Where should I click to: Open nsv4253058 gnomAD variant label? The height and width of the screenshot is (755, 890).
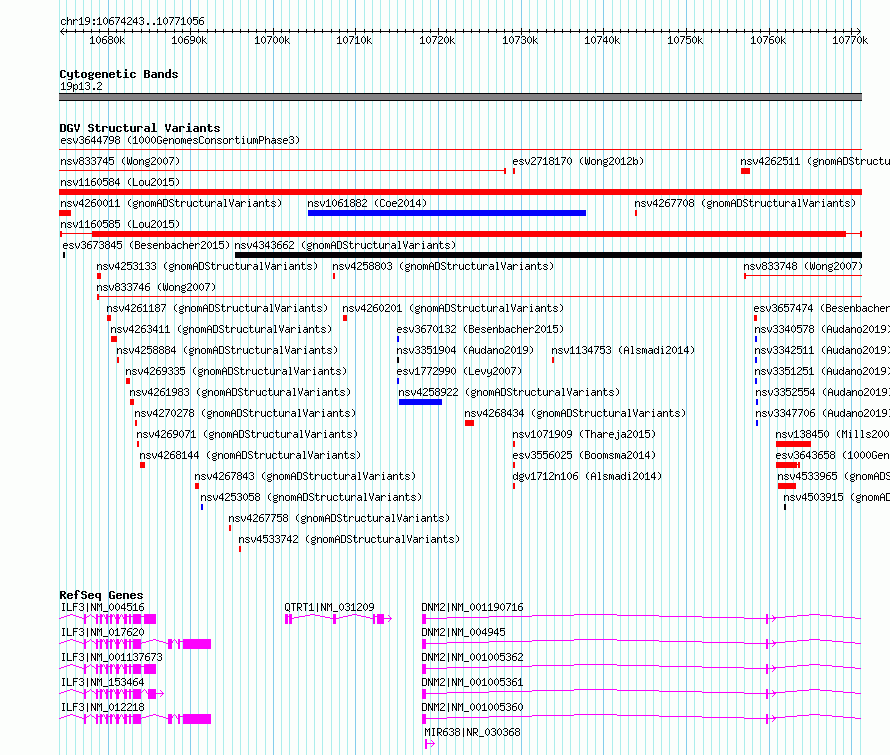(x=311, y=497)
